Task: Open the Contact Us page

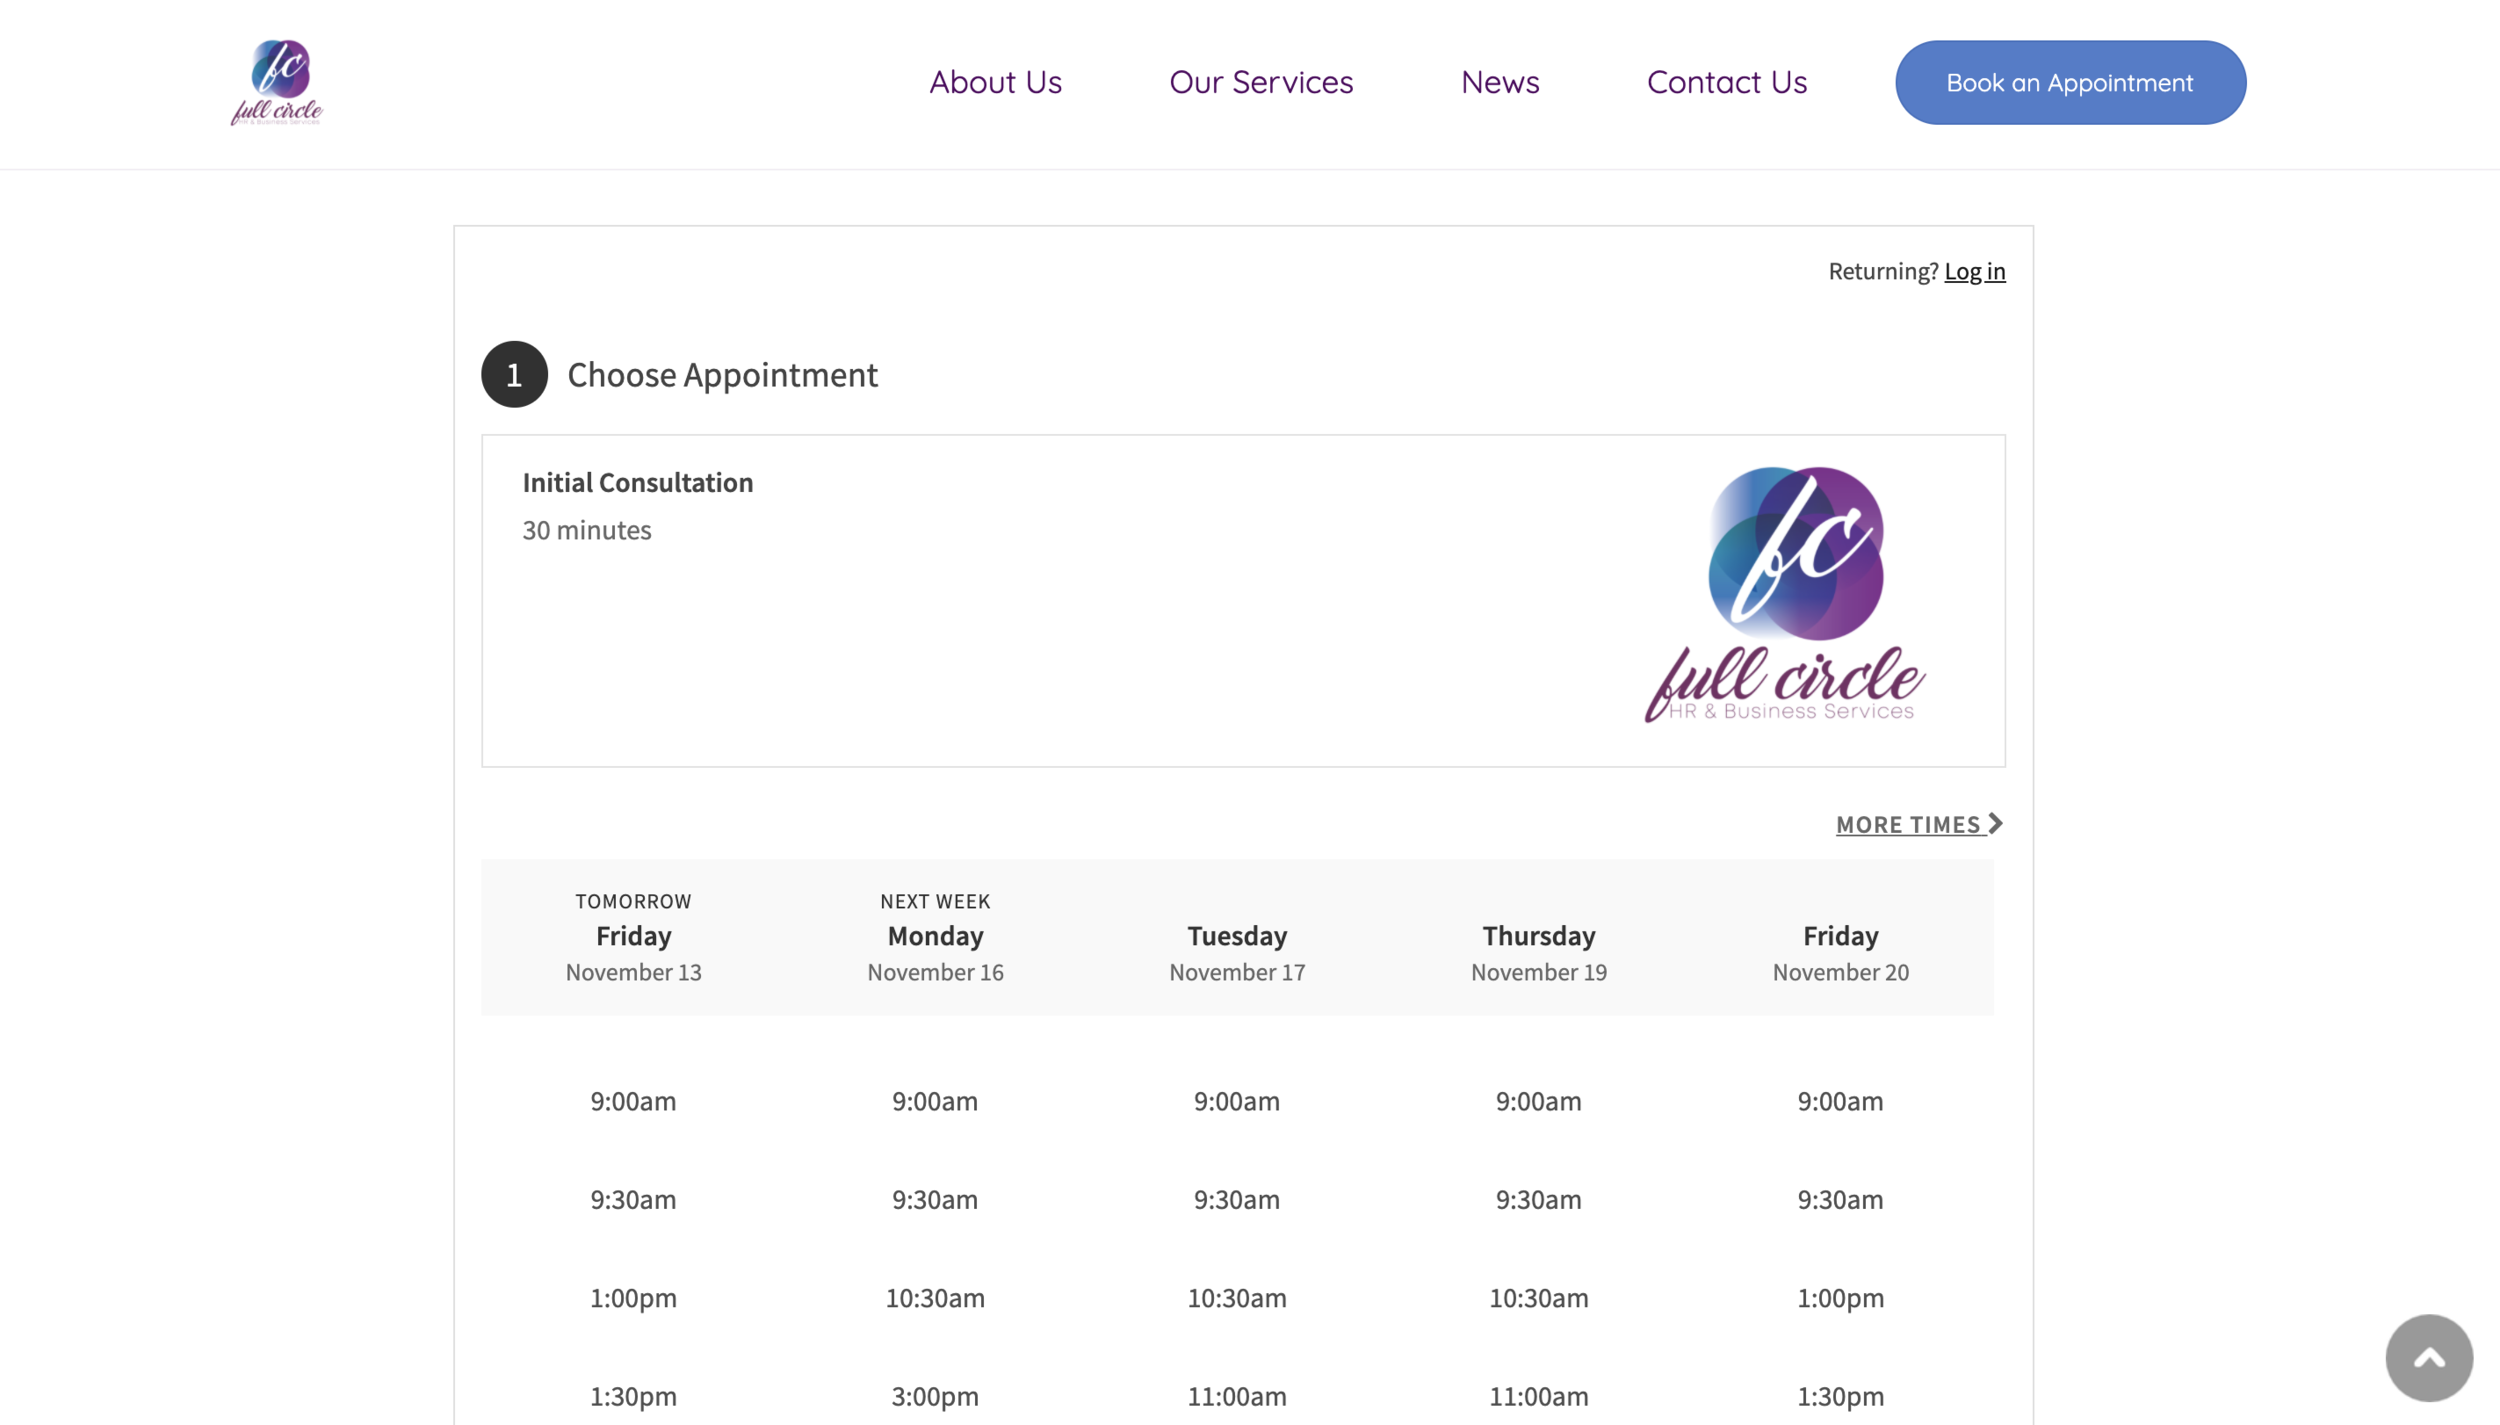Action: 1727,82
